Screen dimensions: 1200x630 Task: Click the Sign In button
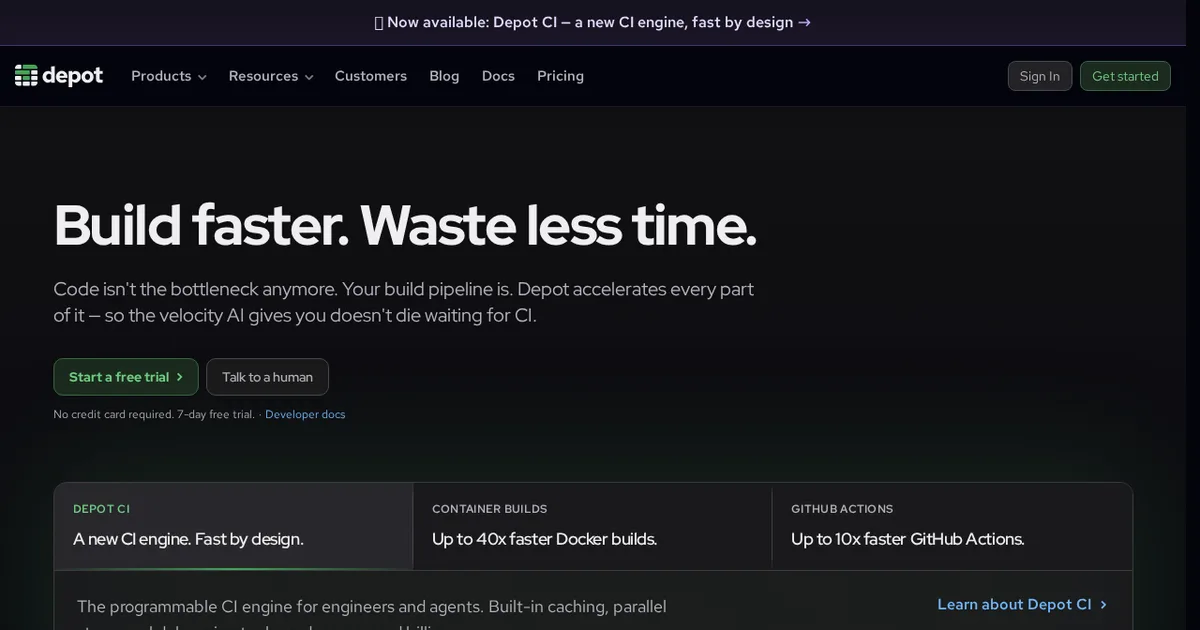coord(1040,76)
